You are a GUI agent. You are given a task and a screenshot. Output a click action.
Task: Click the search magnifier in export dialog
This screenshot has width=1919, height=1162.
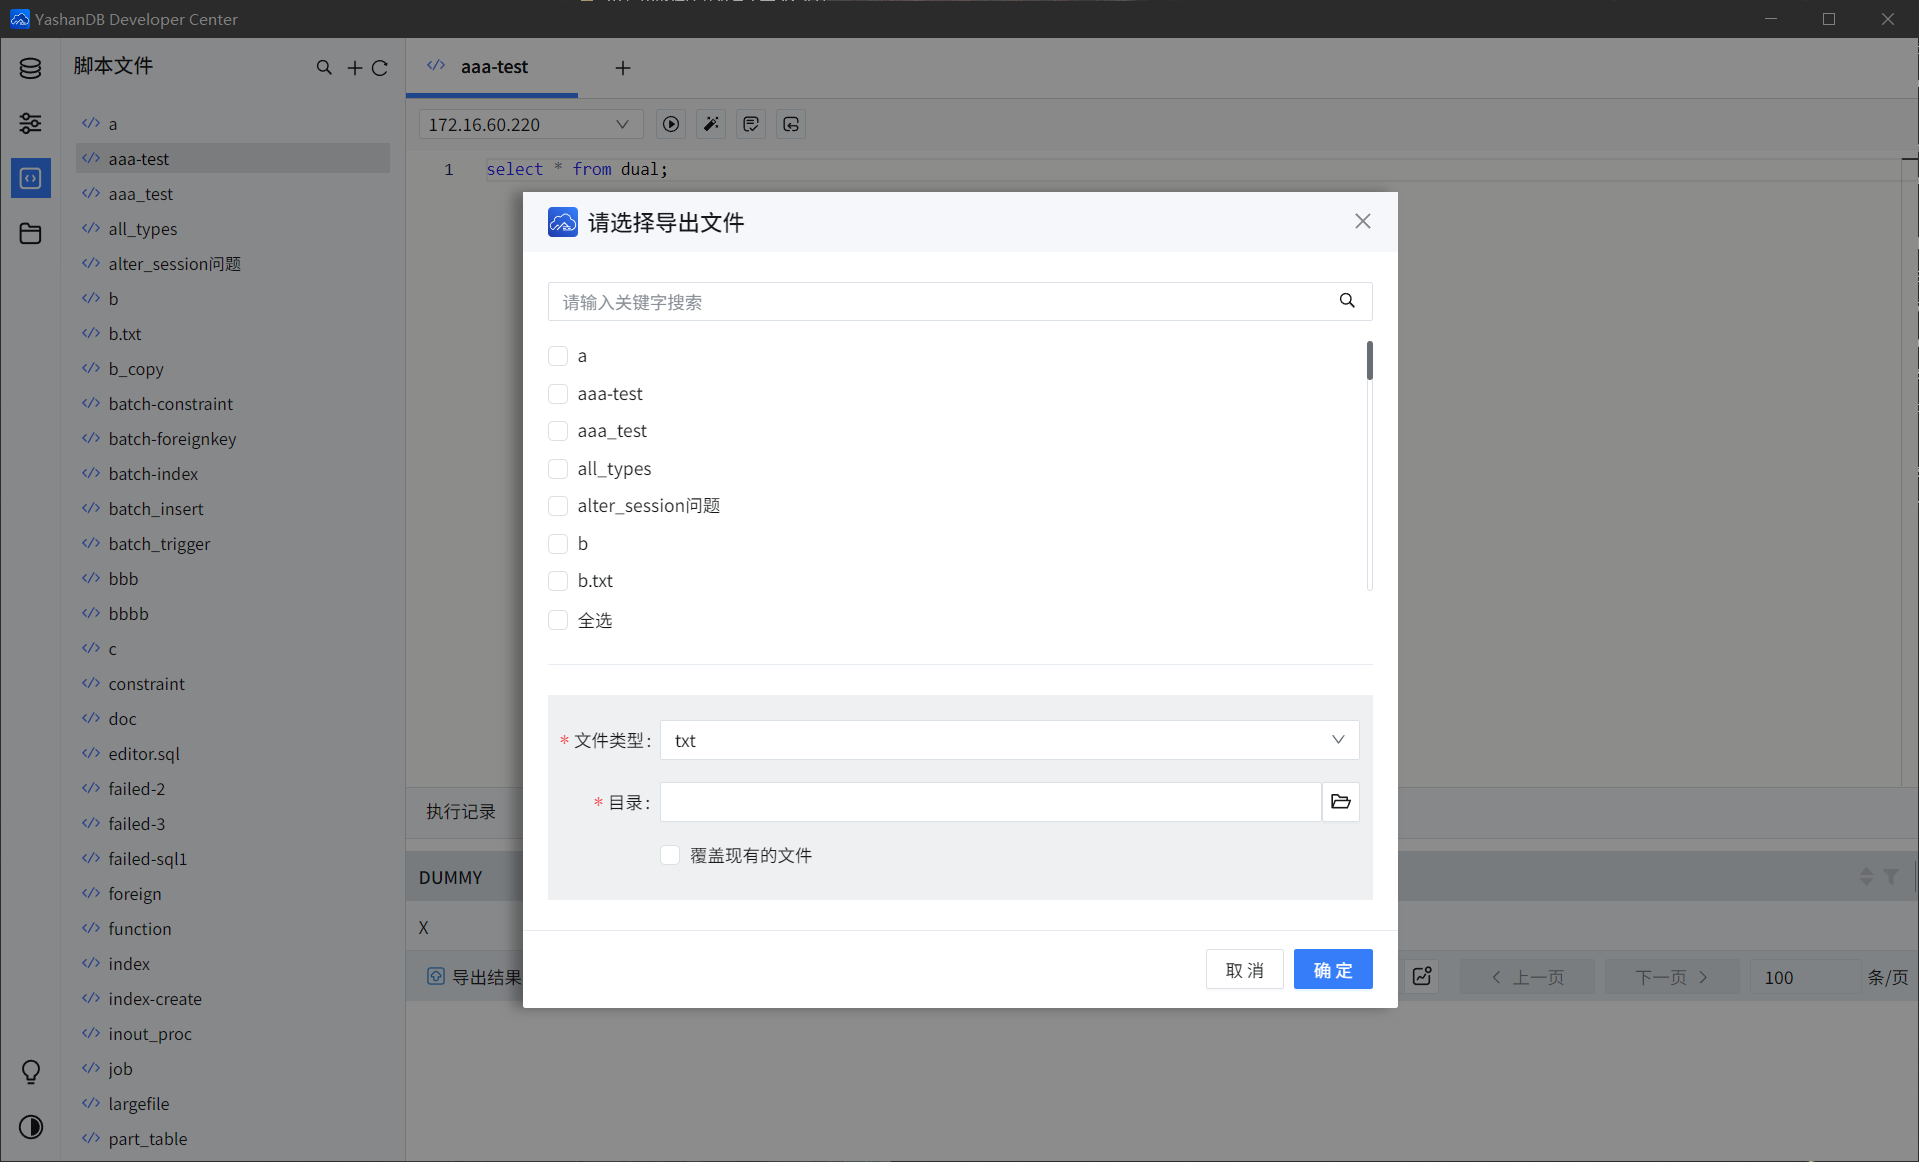(1347, 301)
